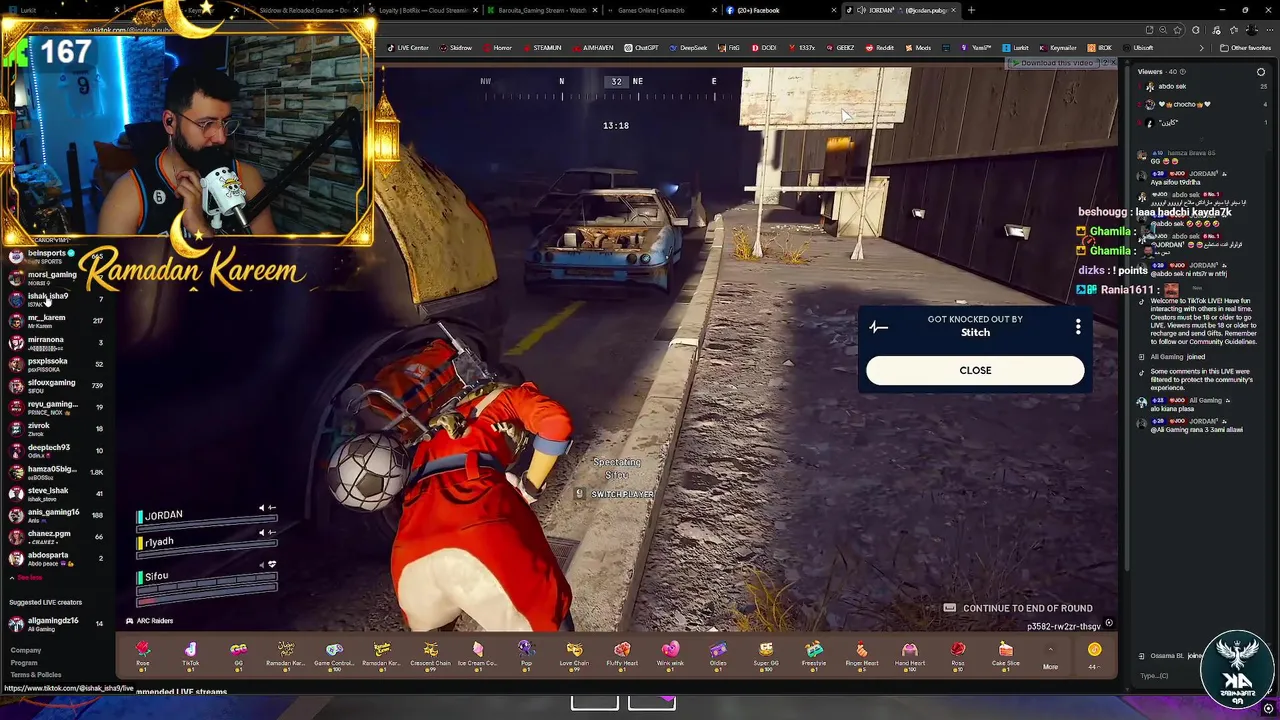Send the GG gift
Viewport: 1280px width, 720px height.
point(238,654)
